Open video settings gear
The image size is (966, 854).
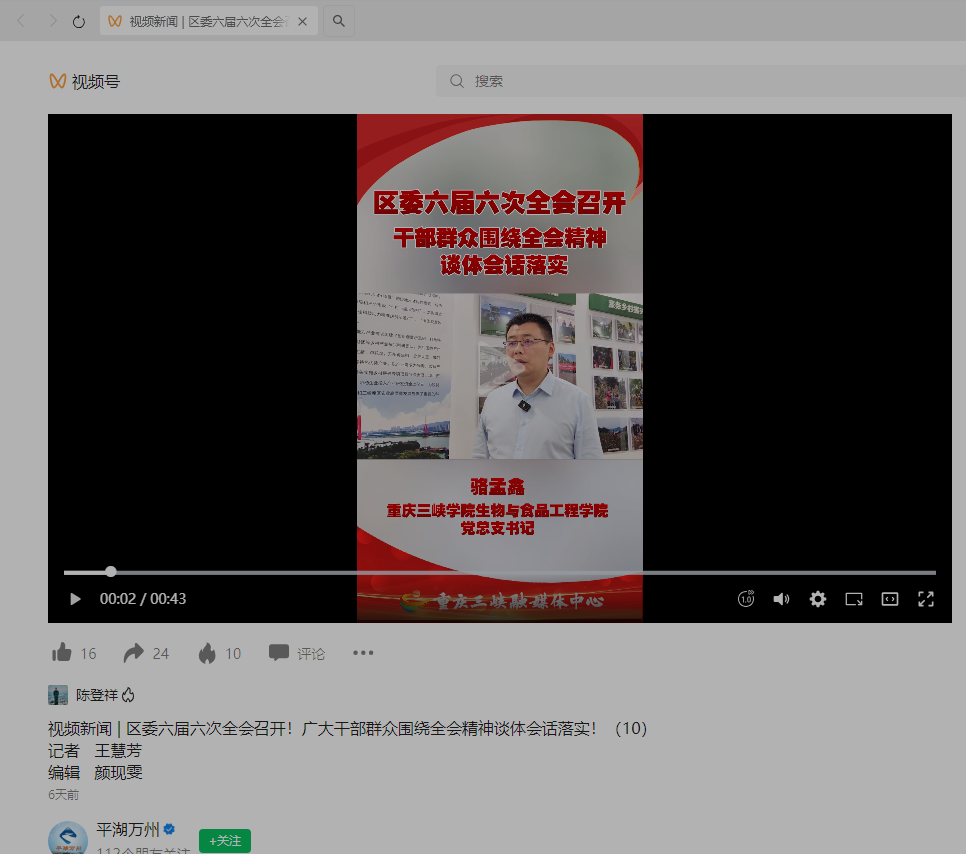(818, 599)
